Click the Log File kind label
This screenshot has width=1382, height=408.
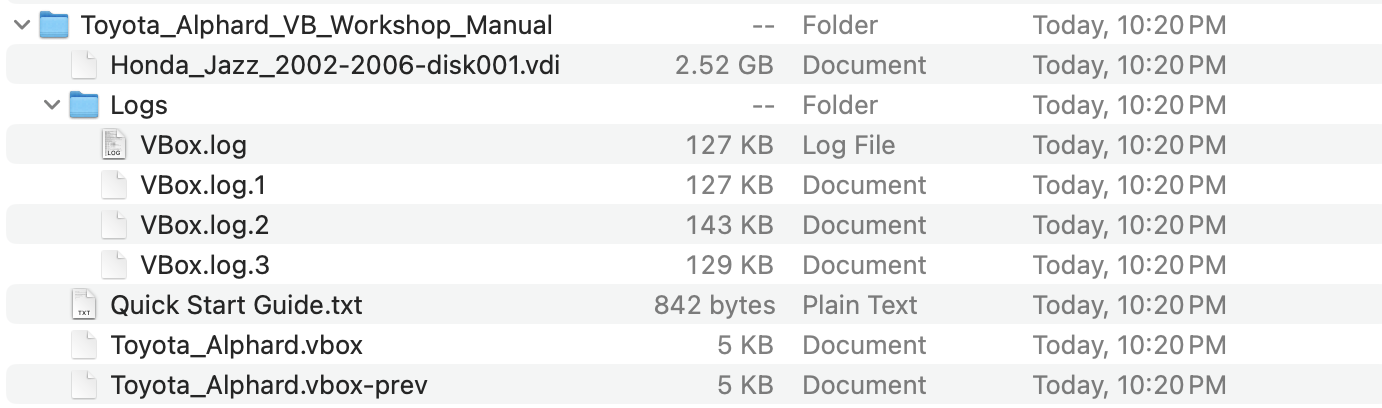coord(848,145)
